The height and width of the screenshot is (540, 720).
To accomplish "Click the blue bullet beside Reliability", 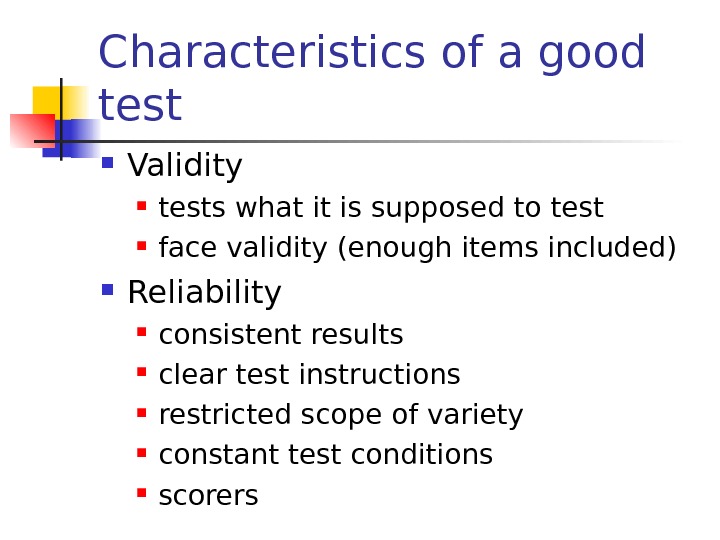I will coord(107,290).
